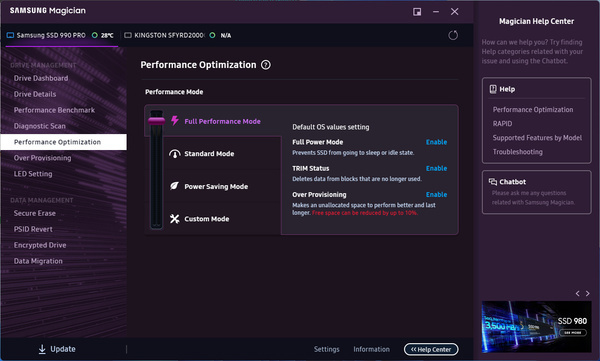Toggle the mini window mode icon
Viewport: 600px width, 361px height.
(x=417, y=12)
